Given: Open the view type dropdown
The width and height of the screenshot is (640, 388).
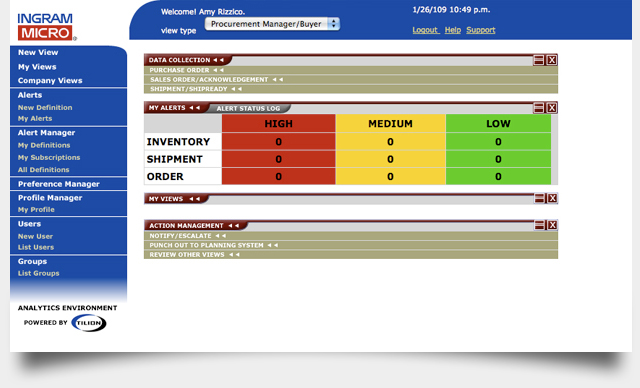Looking at the screenshot, I should pos(272,24).
